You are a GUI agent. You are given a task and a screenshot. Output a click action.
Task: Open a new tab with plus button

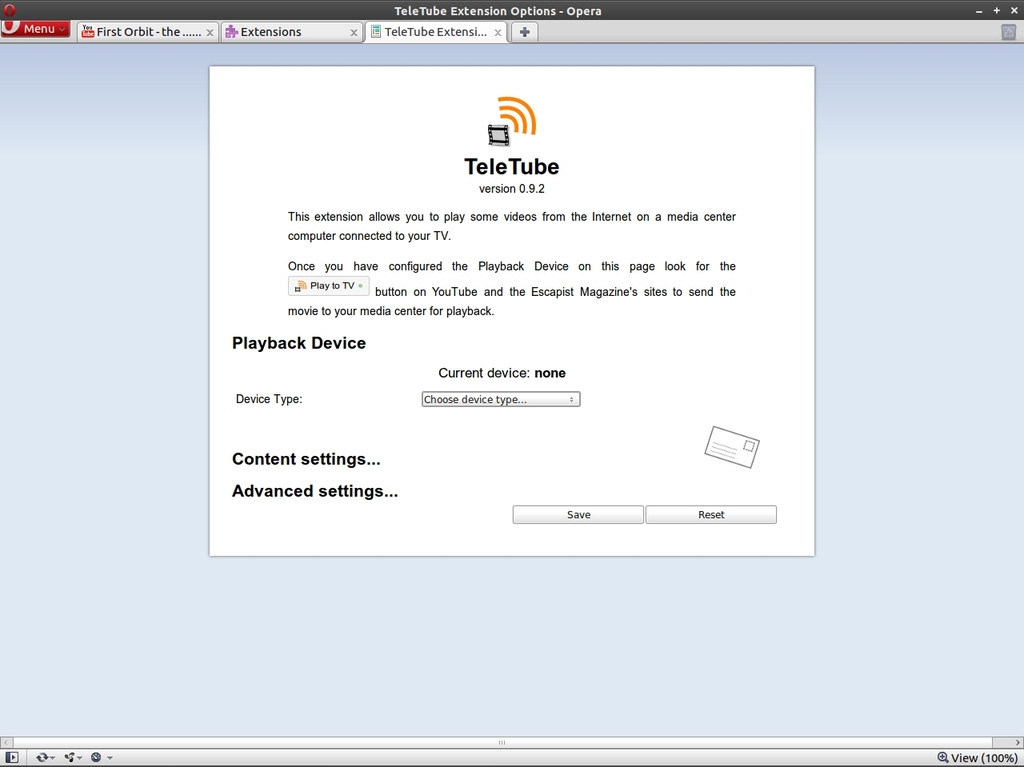pyautogui.click(x=524, y=32)
